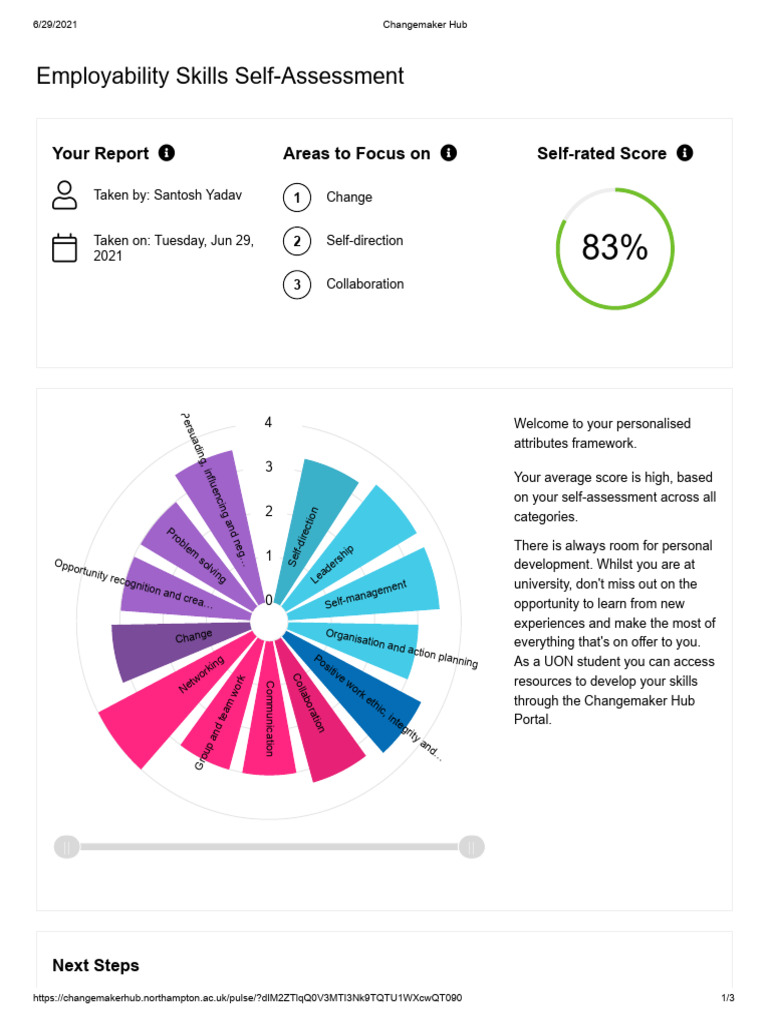Image resolution: width=768 pixels, height=1024 pixels.
Task: Click the left handle of the chart slider
Action: point(67,847)
